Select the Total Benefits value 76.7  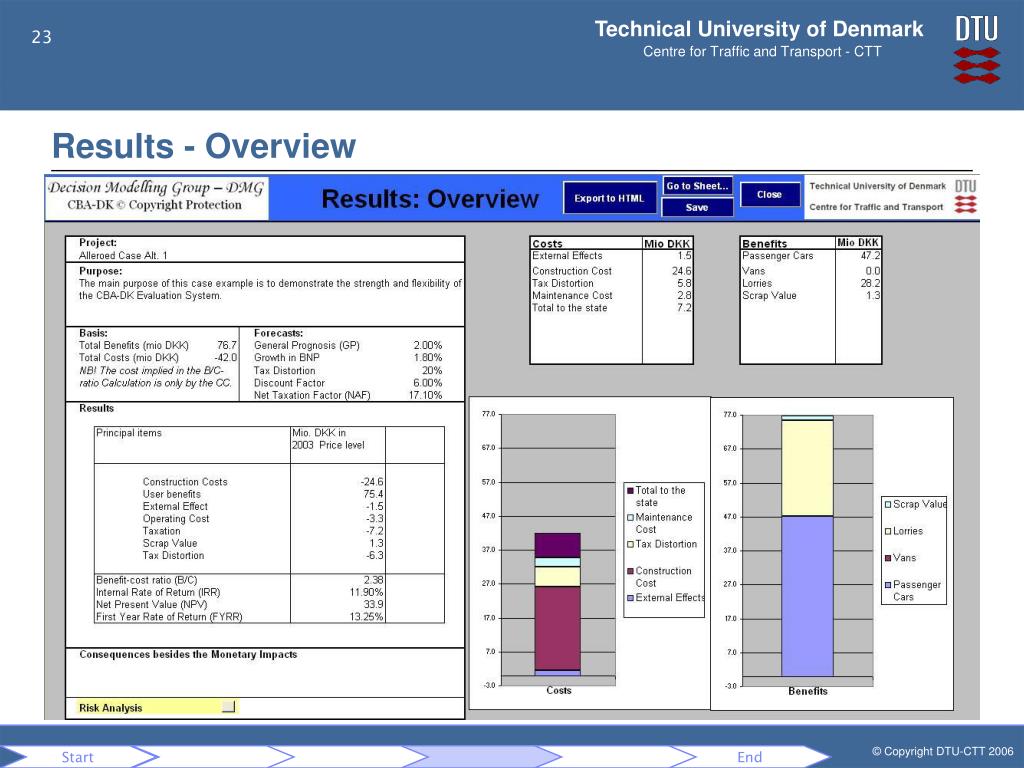click(x=227, y=345)
